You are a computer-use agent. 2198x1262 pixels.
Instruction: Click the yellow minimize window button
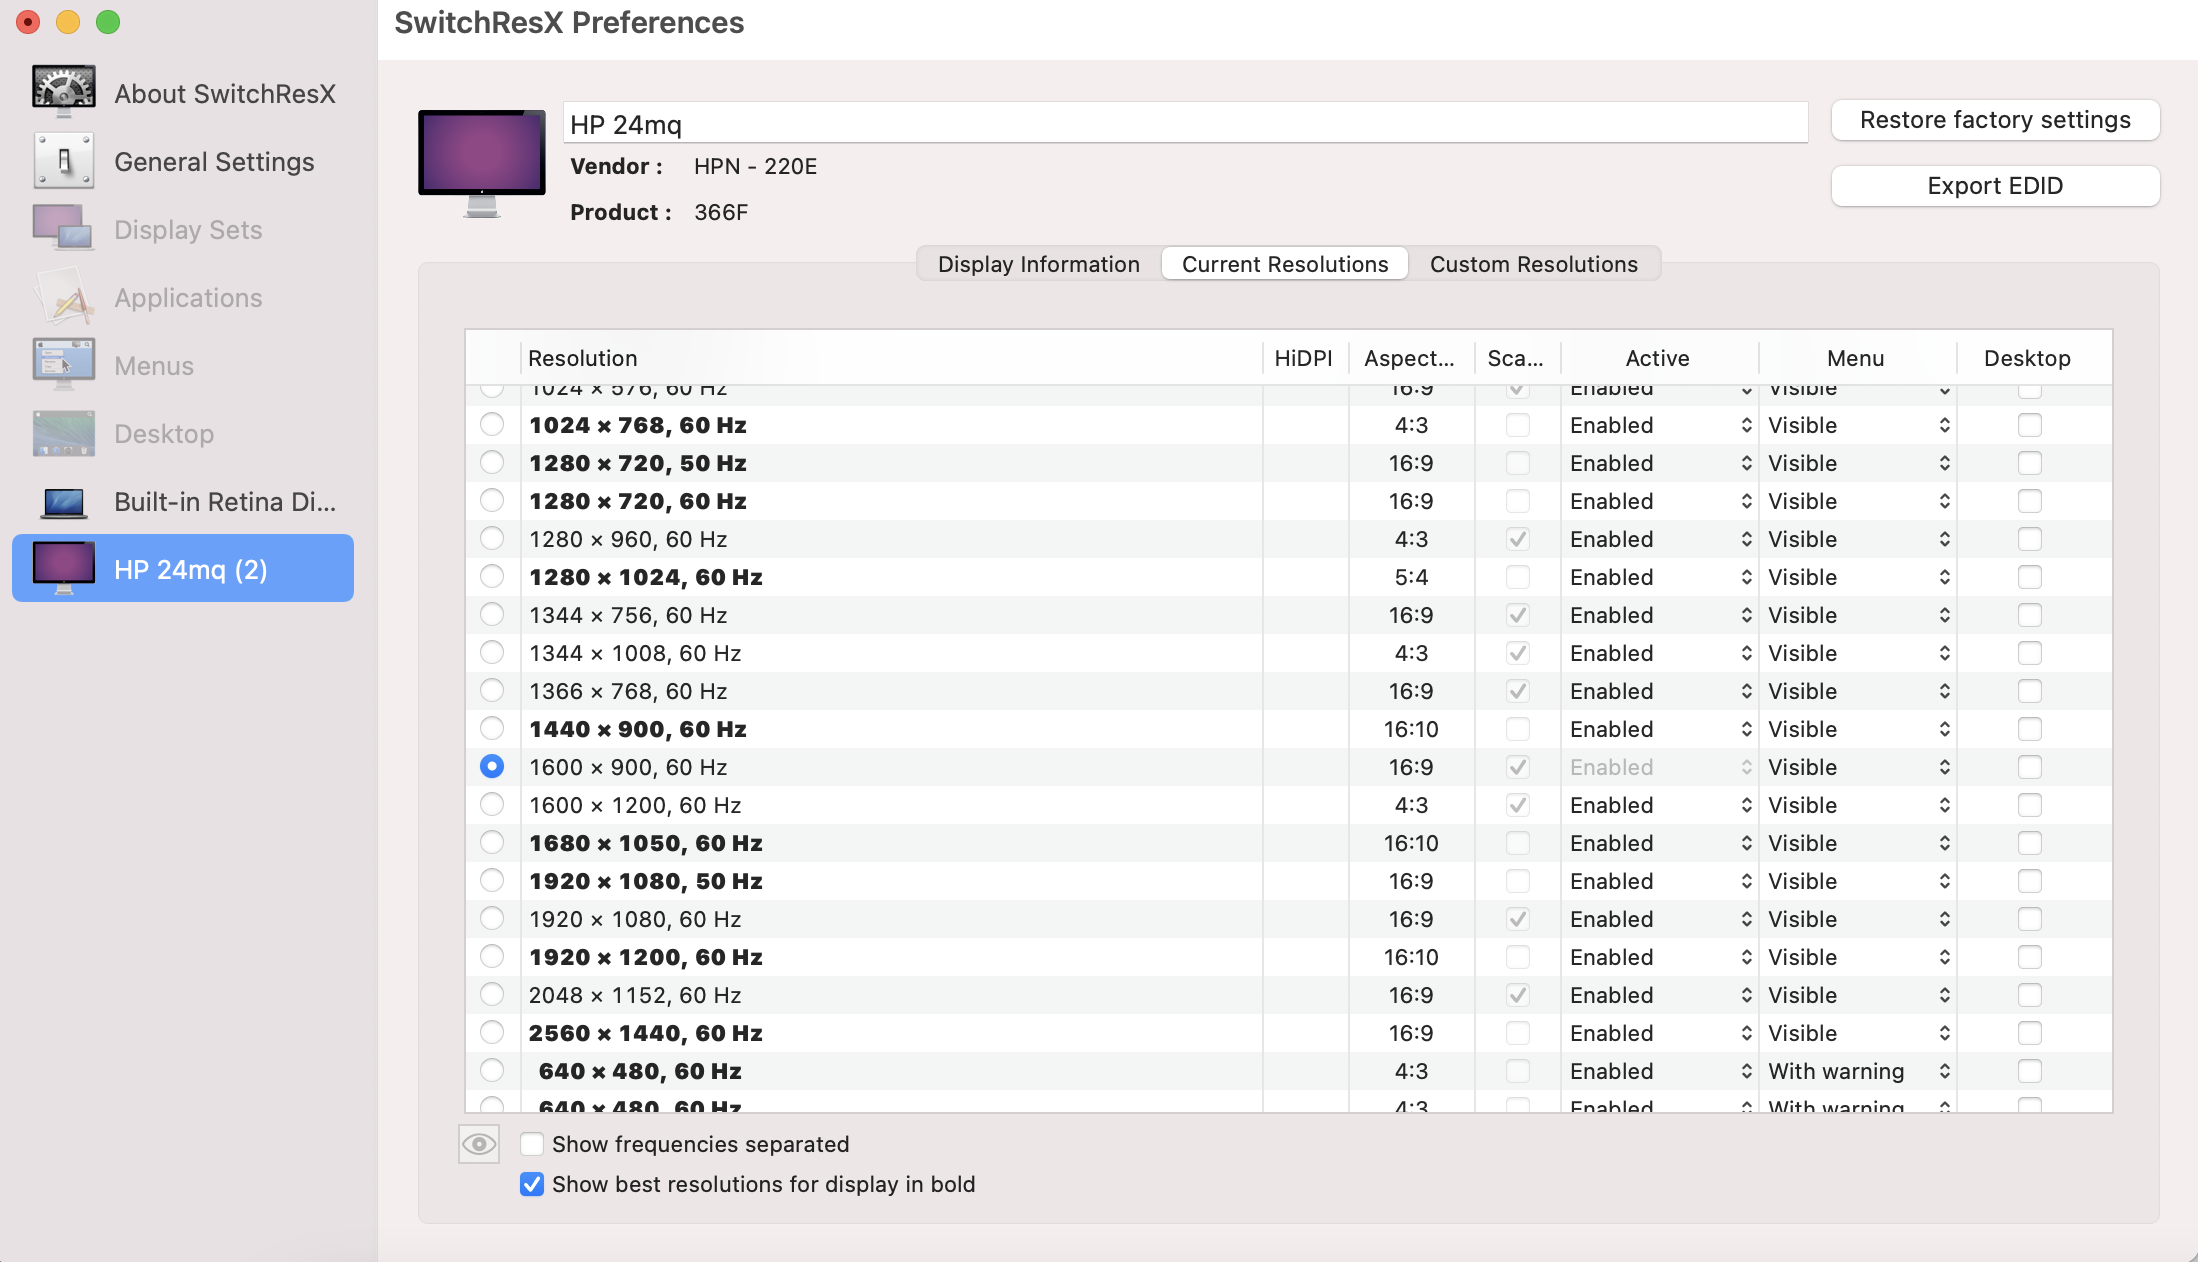(x=68, y=22)
